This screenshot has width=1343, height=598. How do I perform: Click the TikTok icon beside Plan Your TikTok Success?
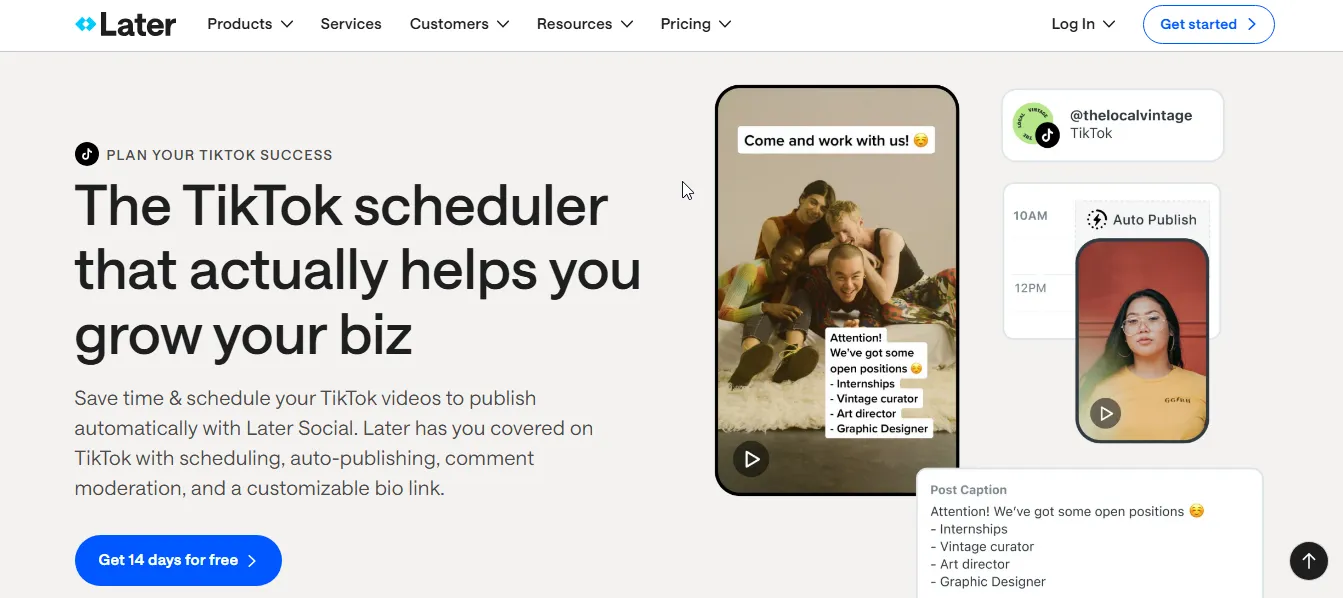(87, 154)
